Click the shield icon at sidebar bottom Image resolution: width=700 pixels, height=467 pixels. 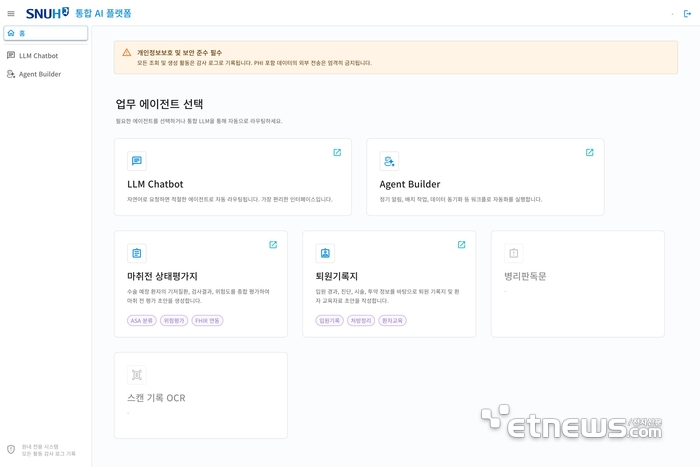(x=11, y=450)
